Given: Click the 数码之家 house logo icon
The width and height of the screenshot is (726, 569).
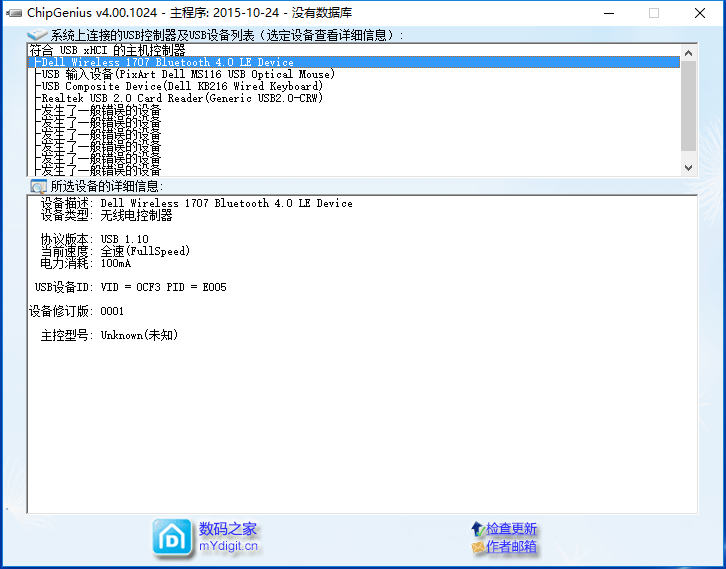Looking at the screenshot, I should click(172, 537).
